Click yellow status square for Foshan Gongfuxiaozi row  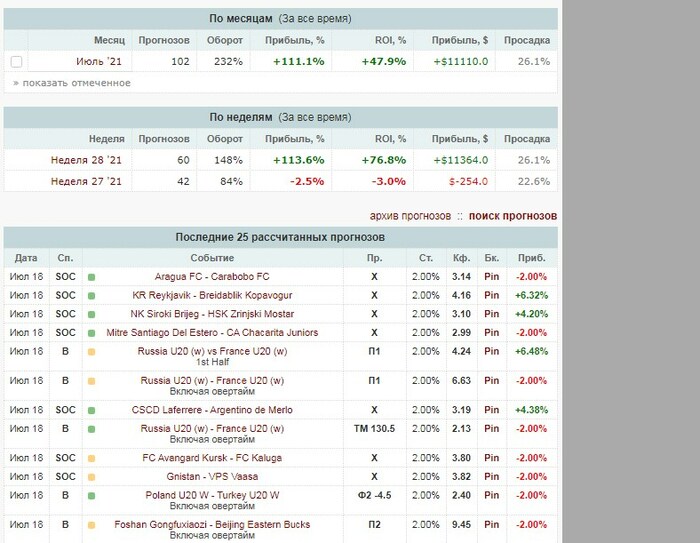92,525
